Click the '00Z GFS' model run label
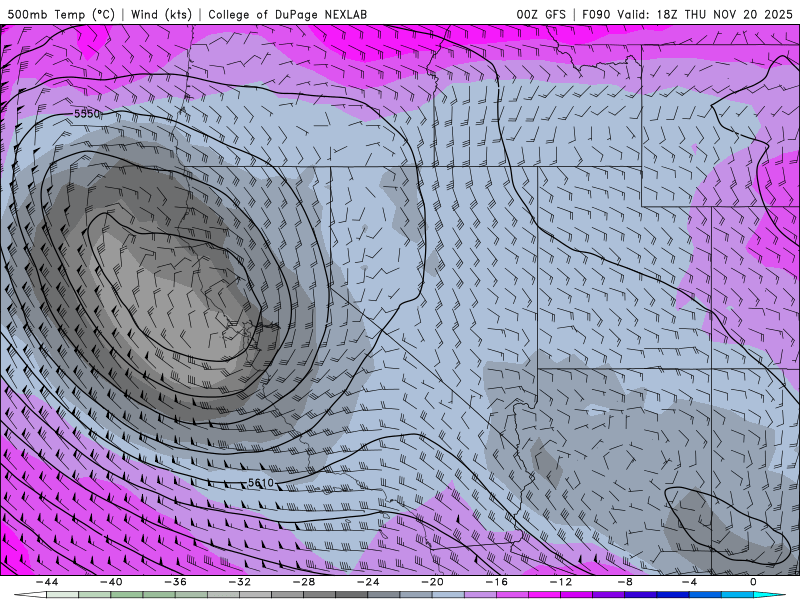Image resolution: width=800 pixels, height=600 pixels. (x=541, y=14)
